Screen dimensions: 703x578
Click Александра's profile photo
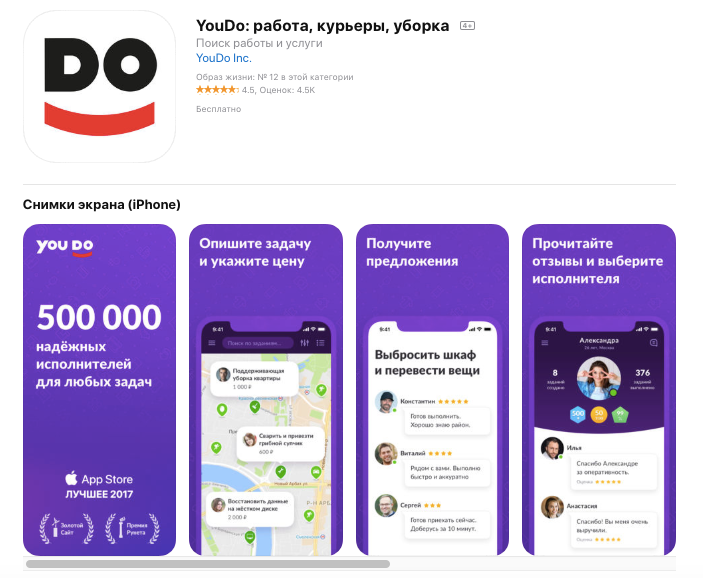[599, 378]
